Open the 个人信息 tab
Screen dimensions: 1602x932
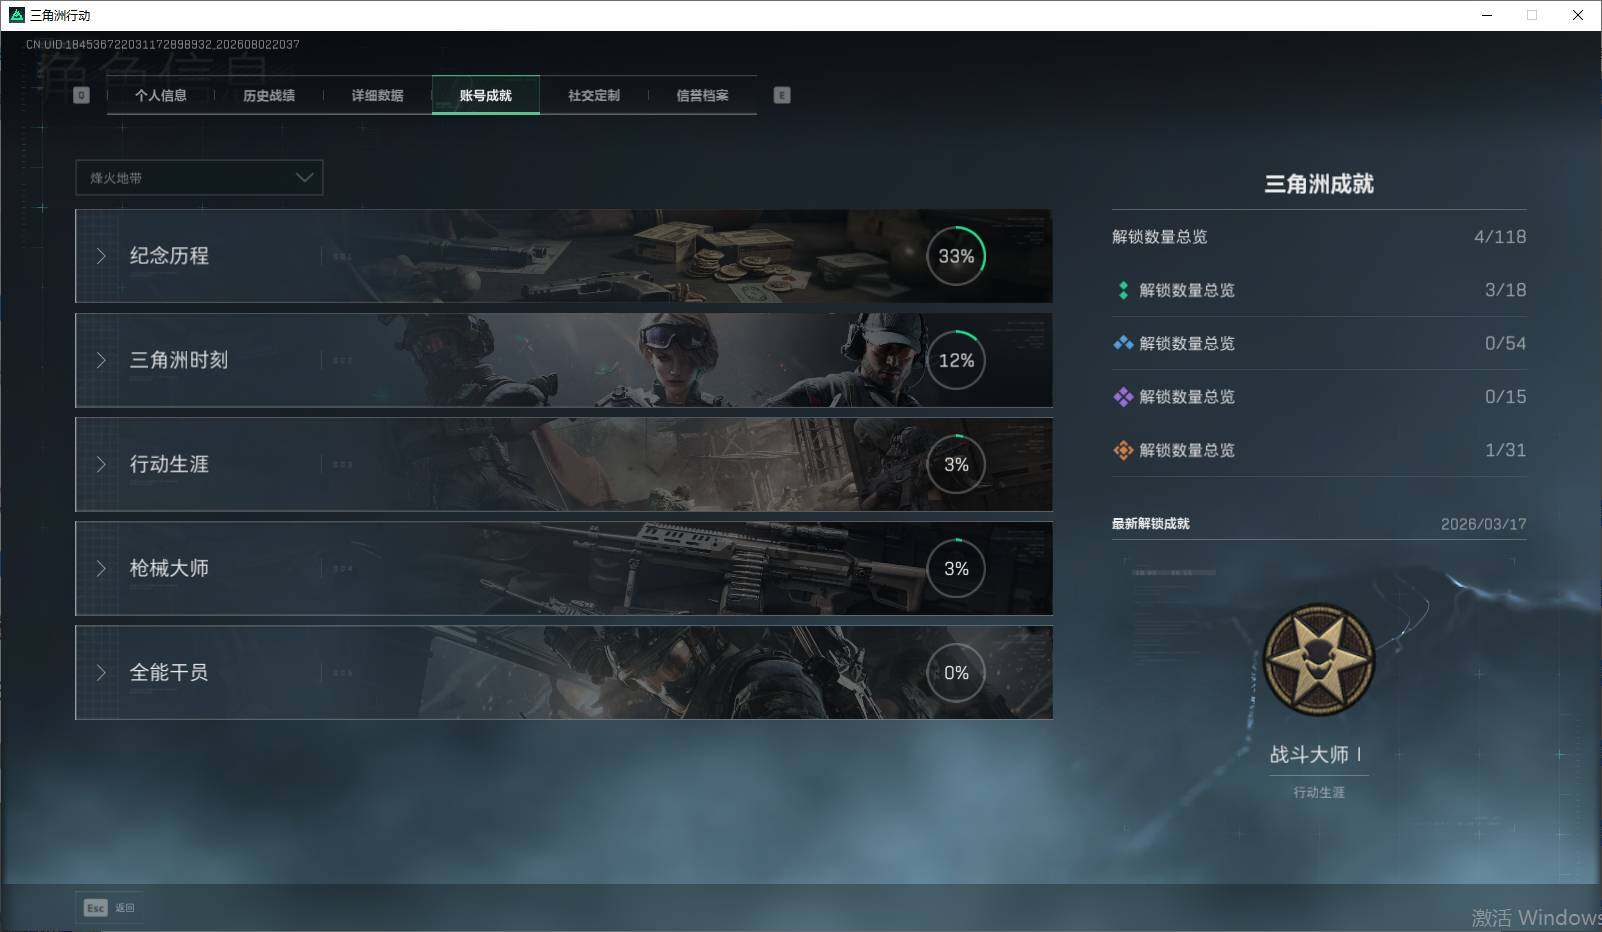pos(161,95)
